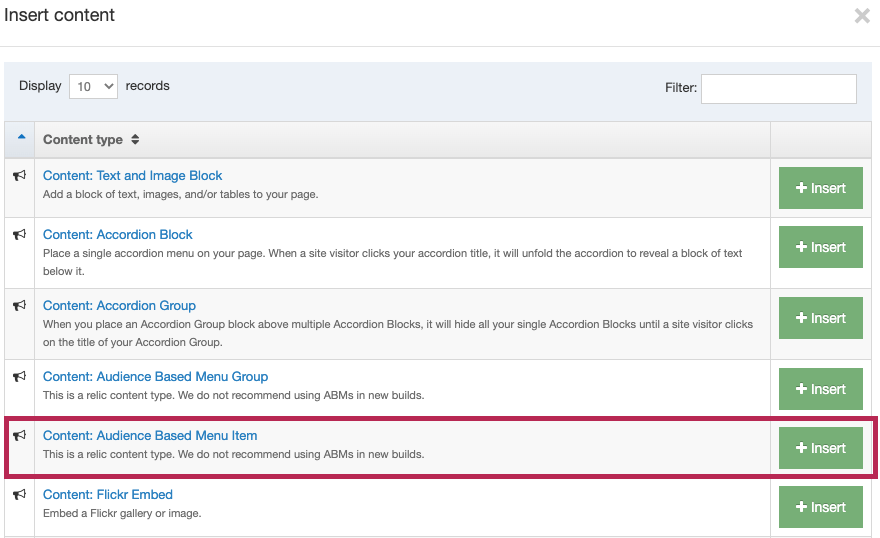This screenshot has height=538, width=880.
Task: Open Content: Flickr Embed link
Action: pos(107,495)
